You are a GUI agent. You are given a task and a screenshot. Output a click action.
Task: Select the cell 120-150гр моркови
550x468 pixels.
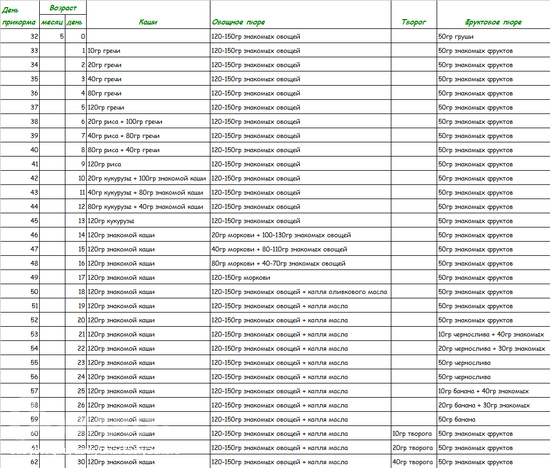tap(301, 278)
